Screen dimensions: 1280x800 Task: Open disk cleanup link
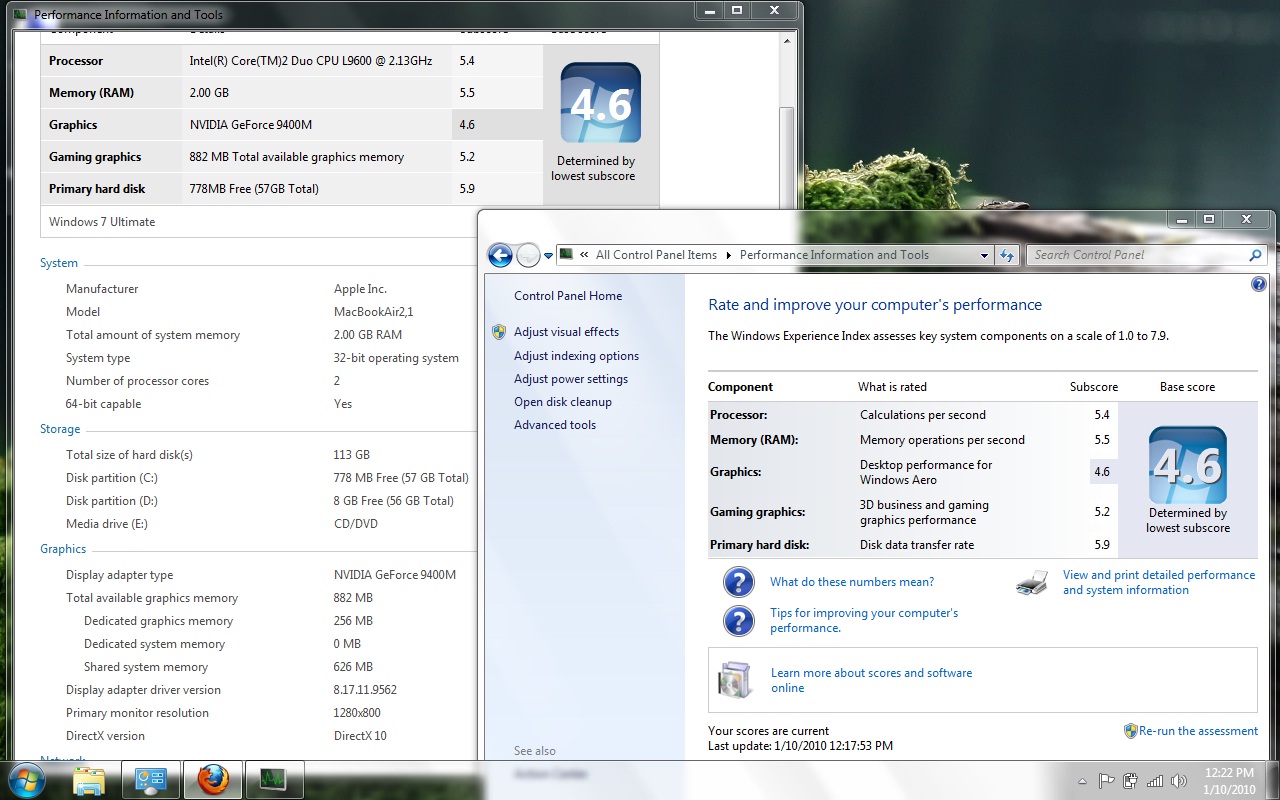click(563, 402)
